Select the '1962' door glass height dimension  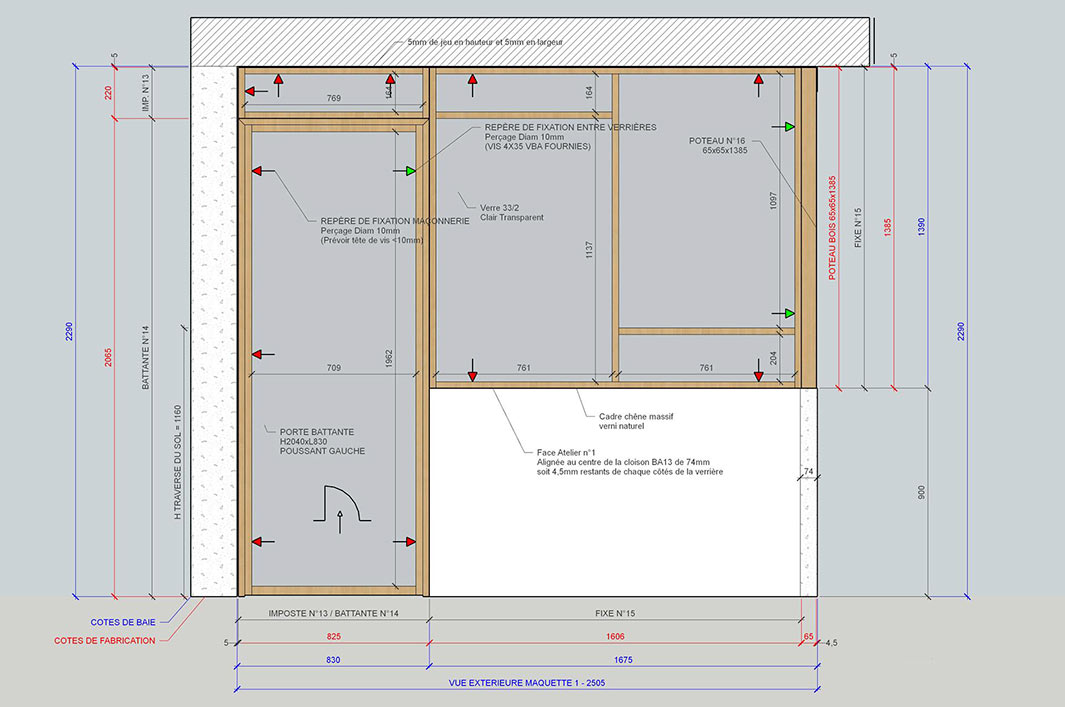point(389,359)
